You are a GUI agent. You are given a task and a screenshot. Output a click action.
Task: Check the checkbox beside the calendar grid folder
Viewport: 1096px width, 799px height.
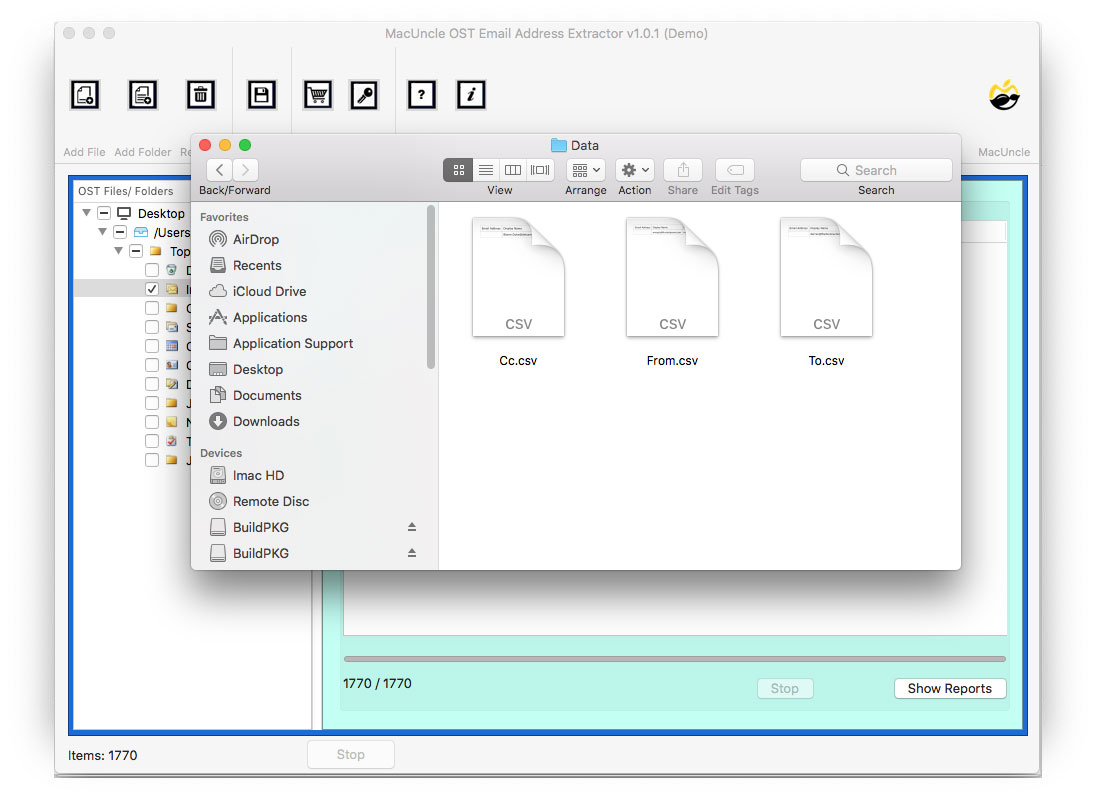point(152,346)
